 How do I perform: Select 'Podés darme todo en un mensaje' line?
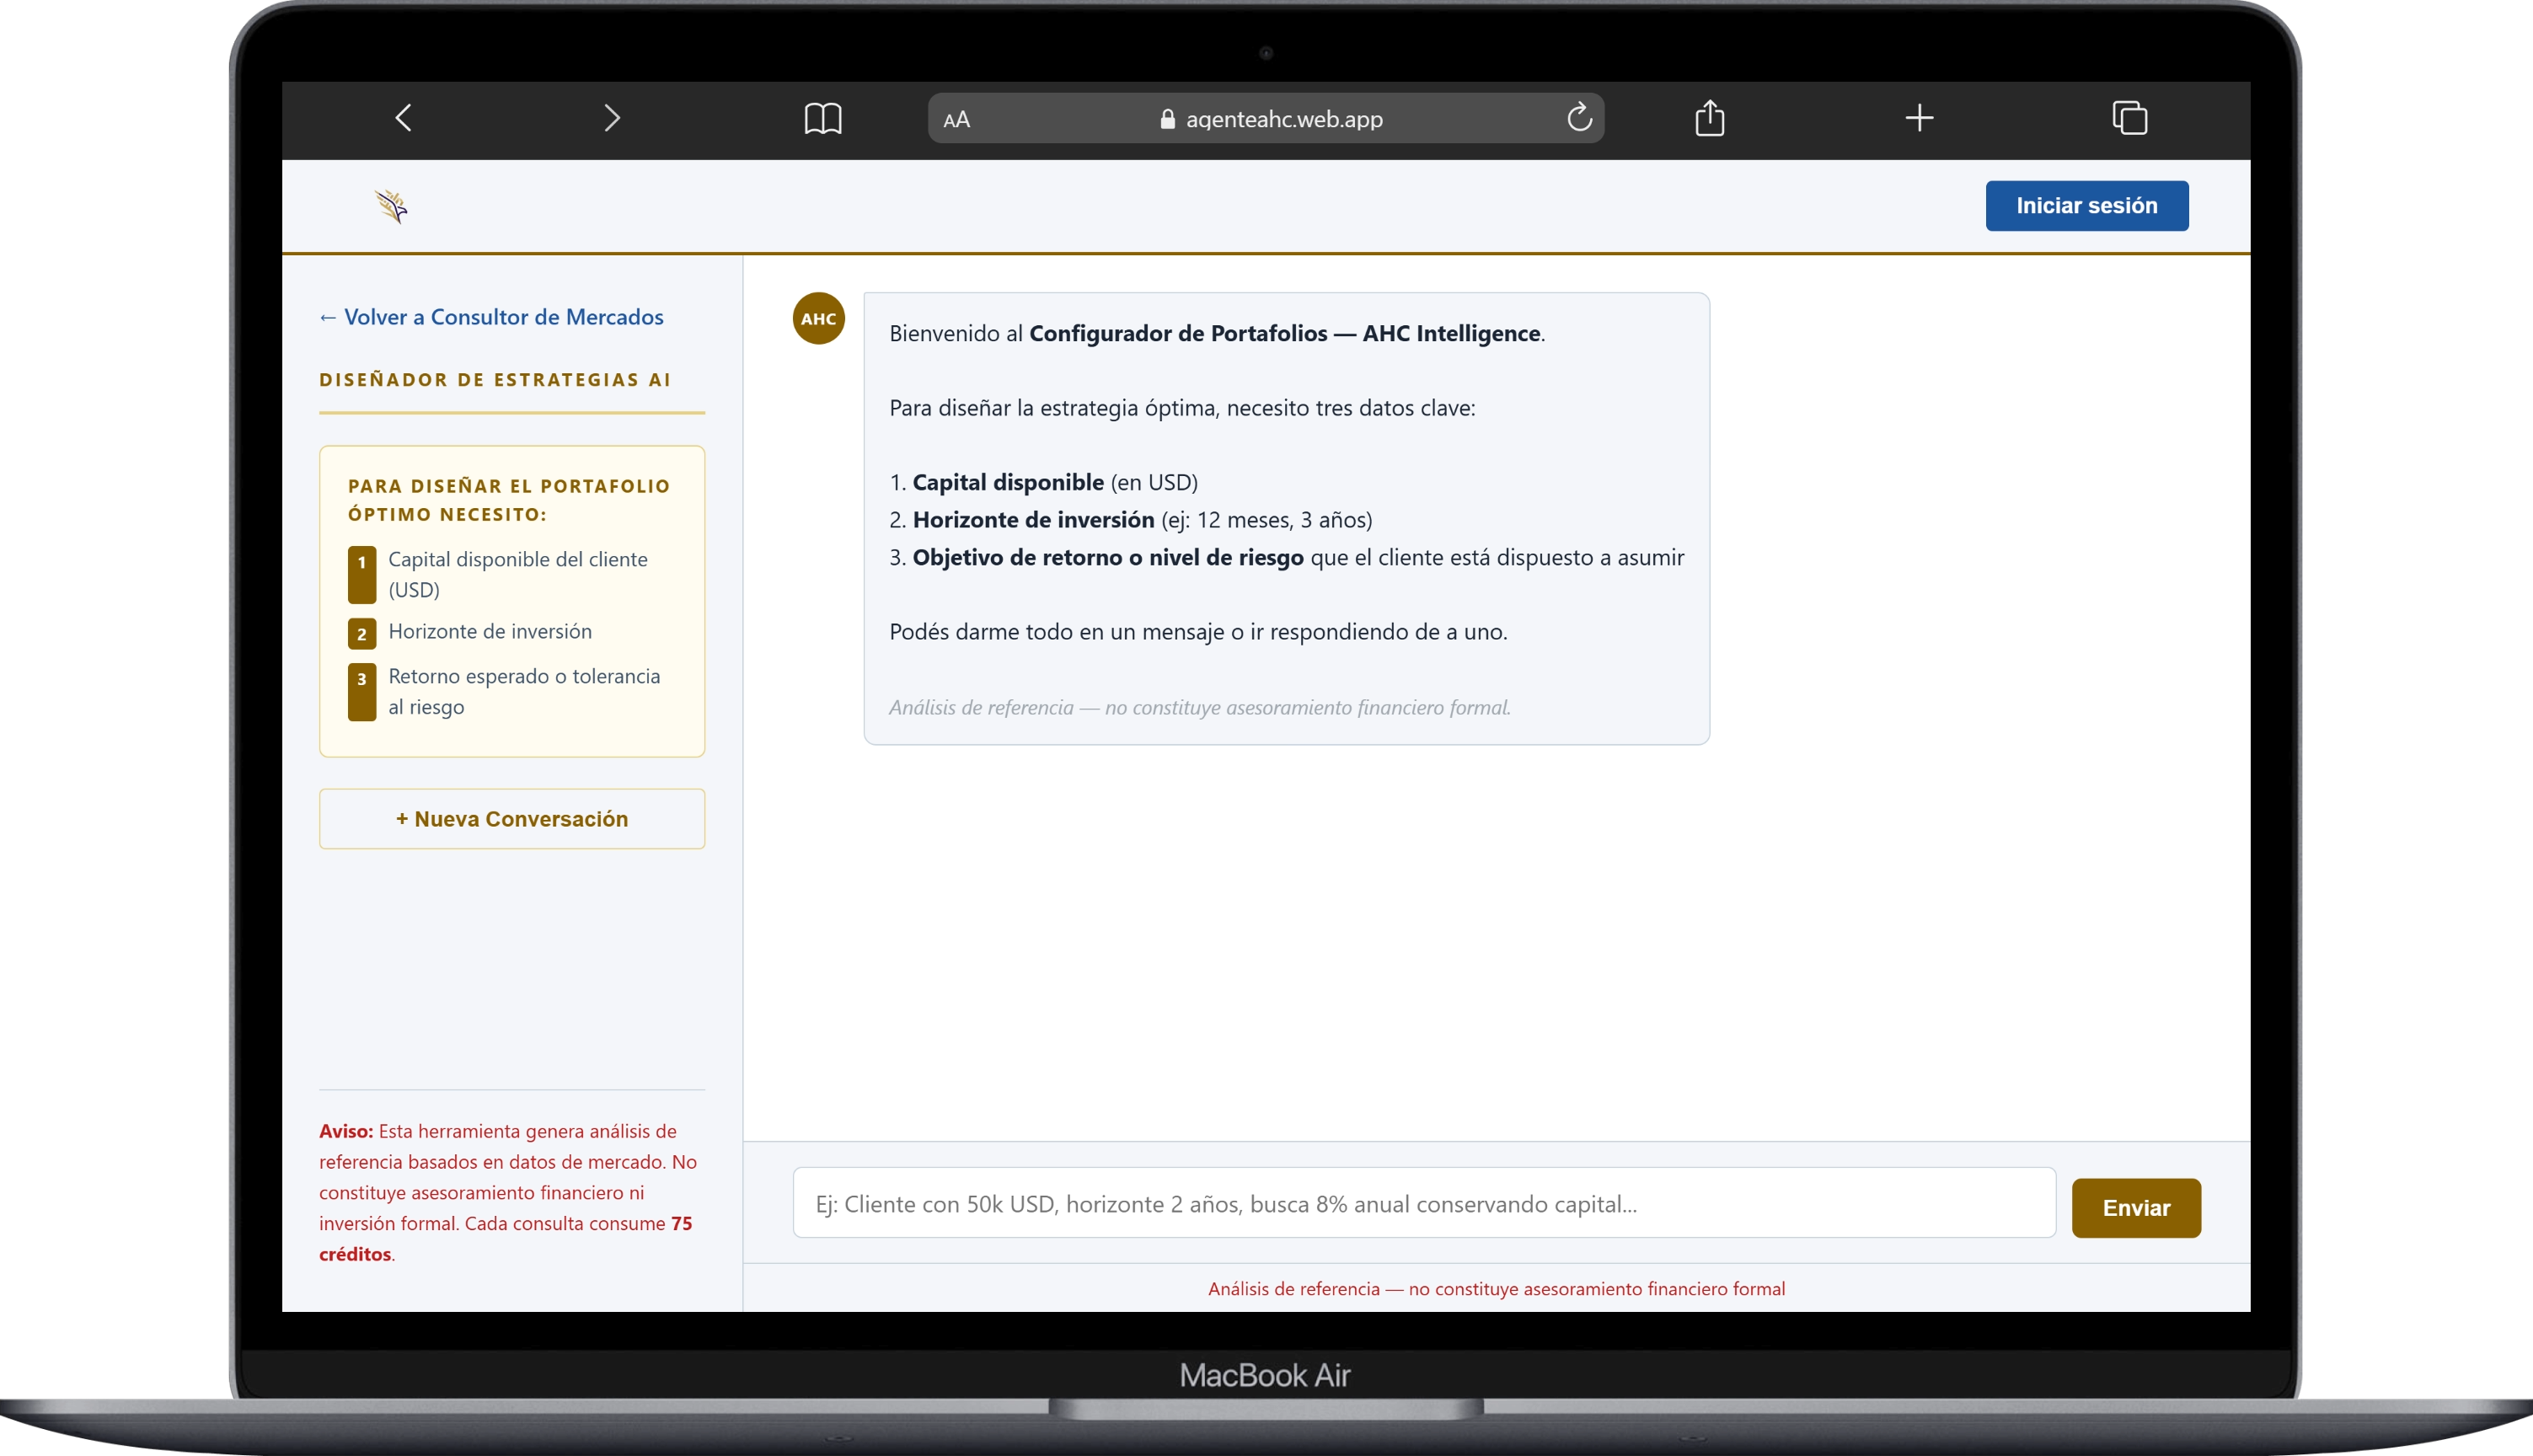[1198, 631]
